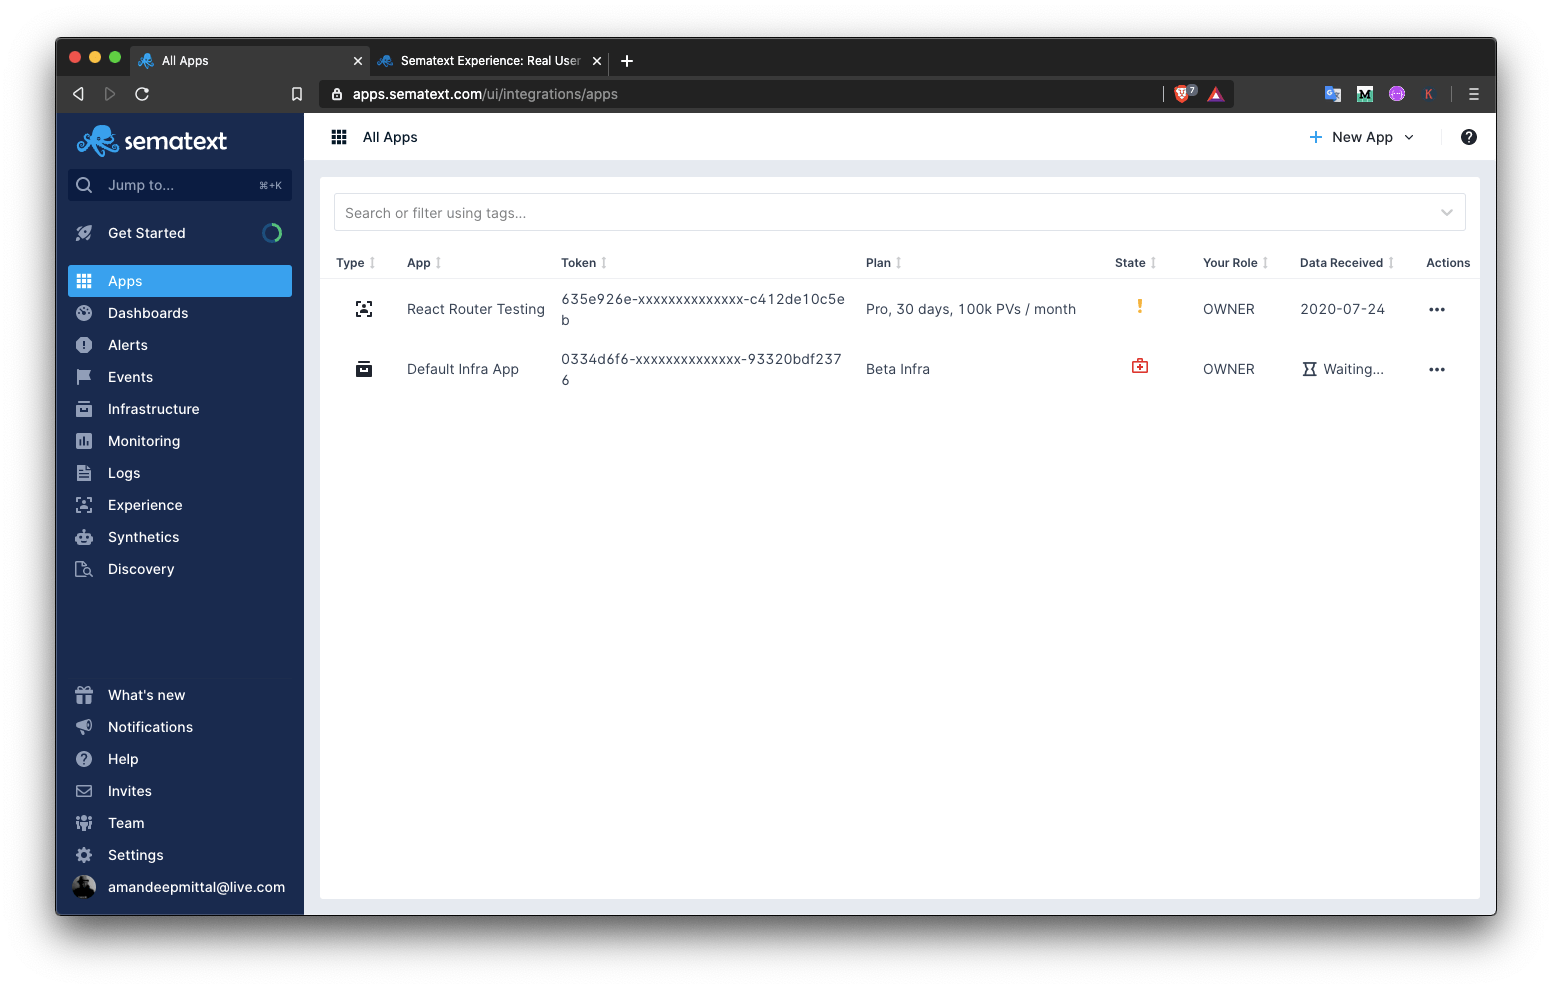The image size is (1552, 989).
Task: Click the Monitoring chart icon
Action: (x=84, y=441)
